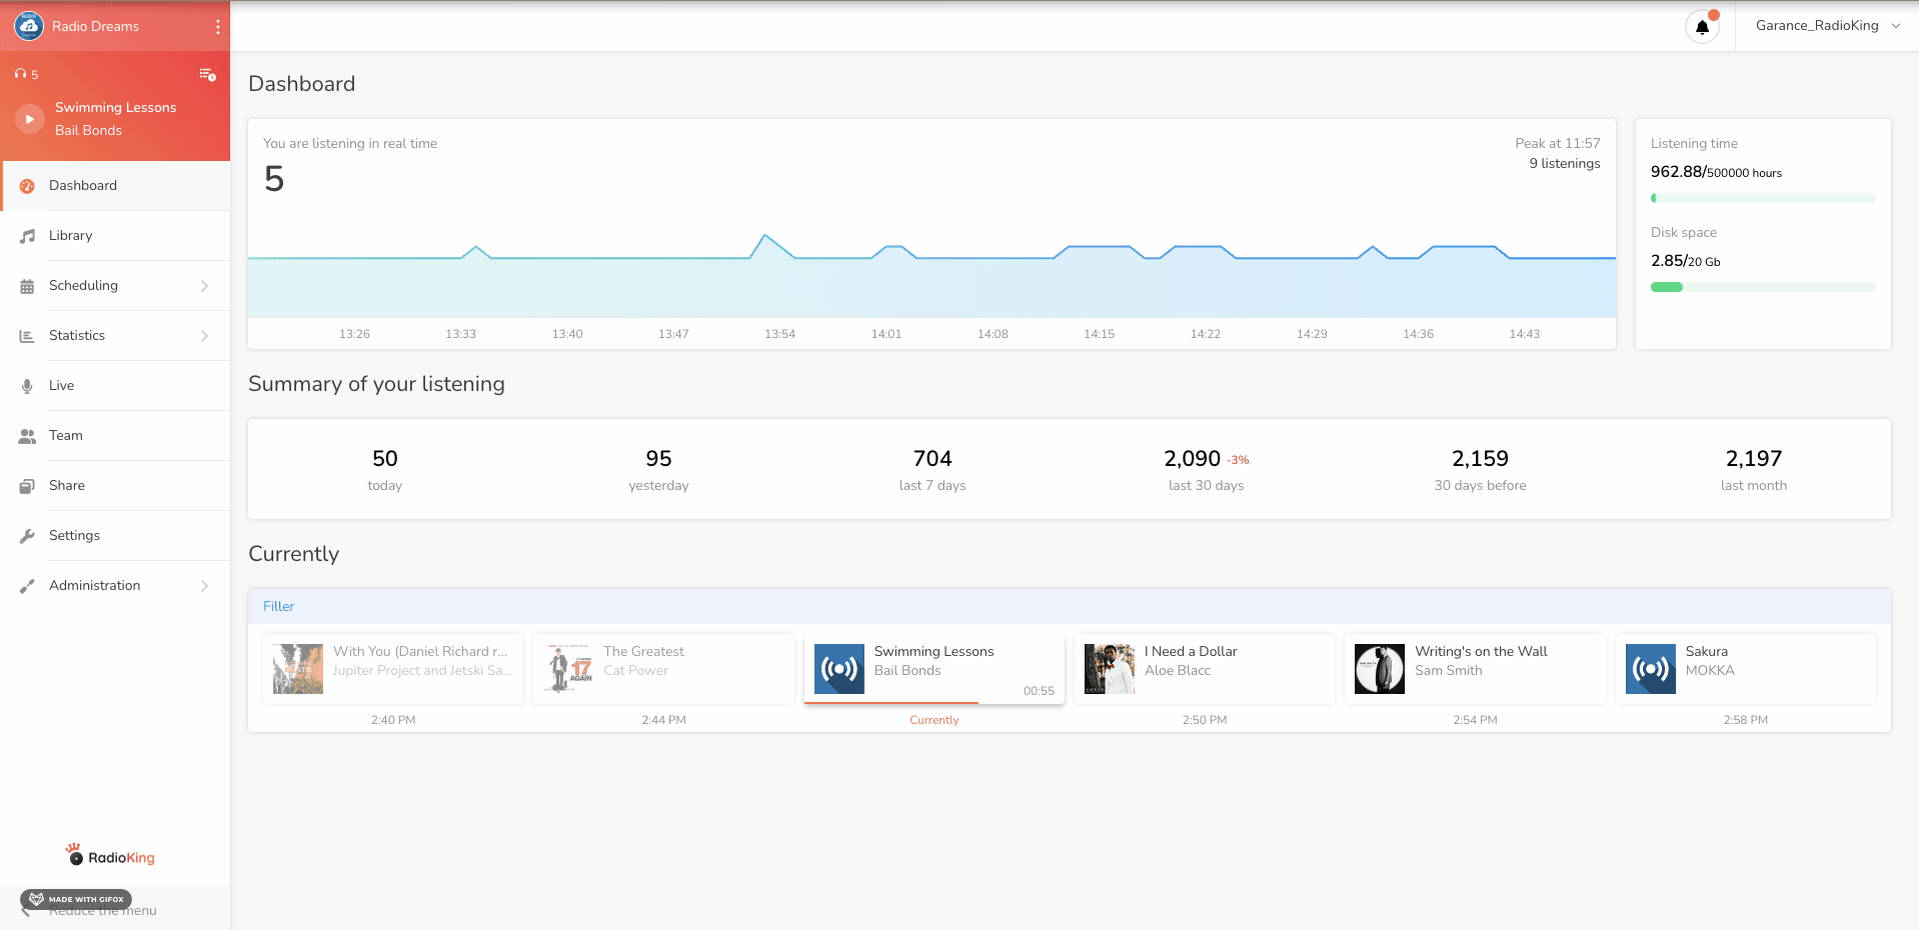The width and height of the screenshot is (1919, 930).
Task: Click the Settings wrench icon
Action: point(27,536)
